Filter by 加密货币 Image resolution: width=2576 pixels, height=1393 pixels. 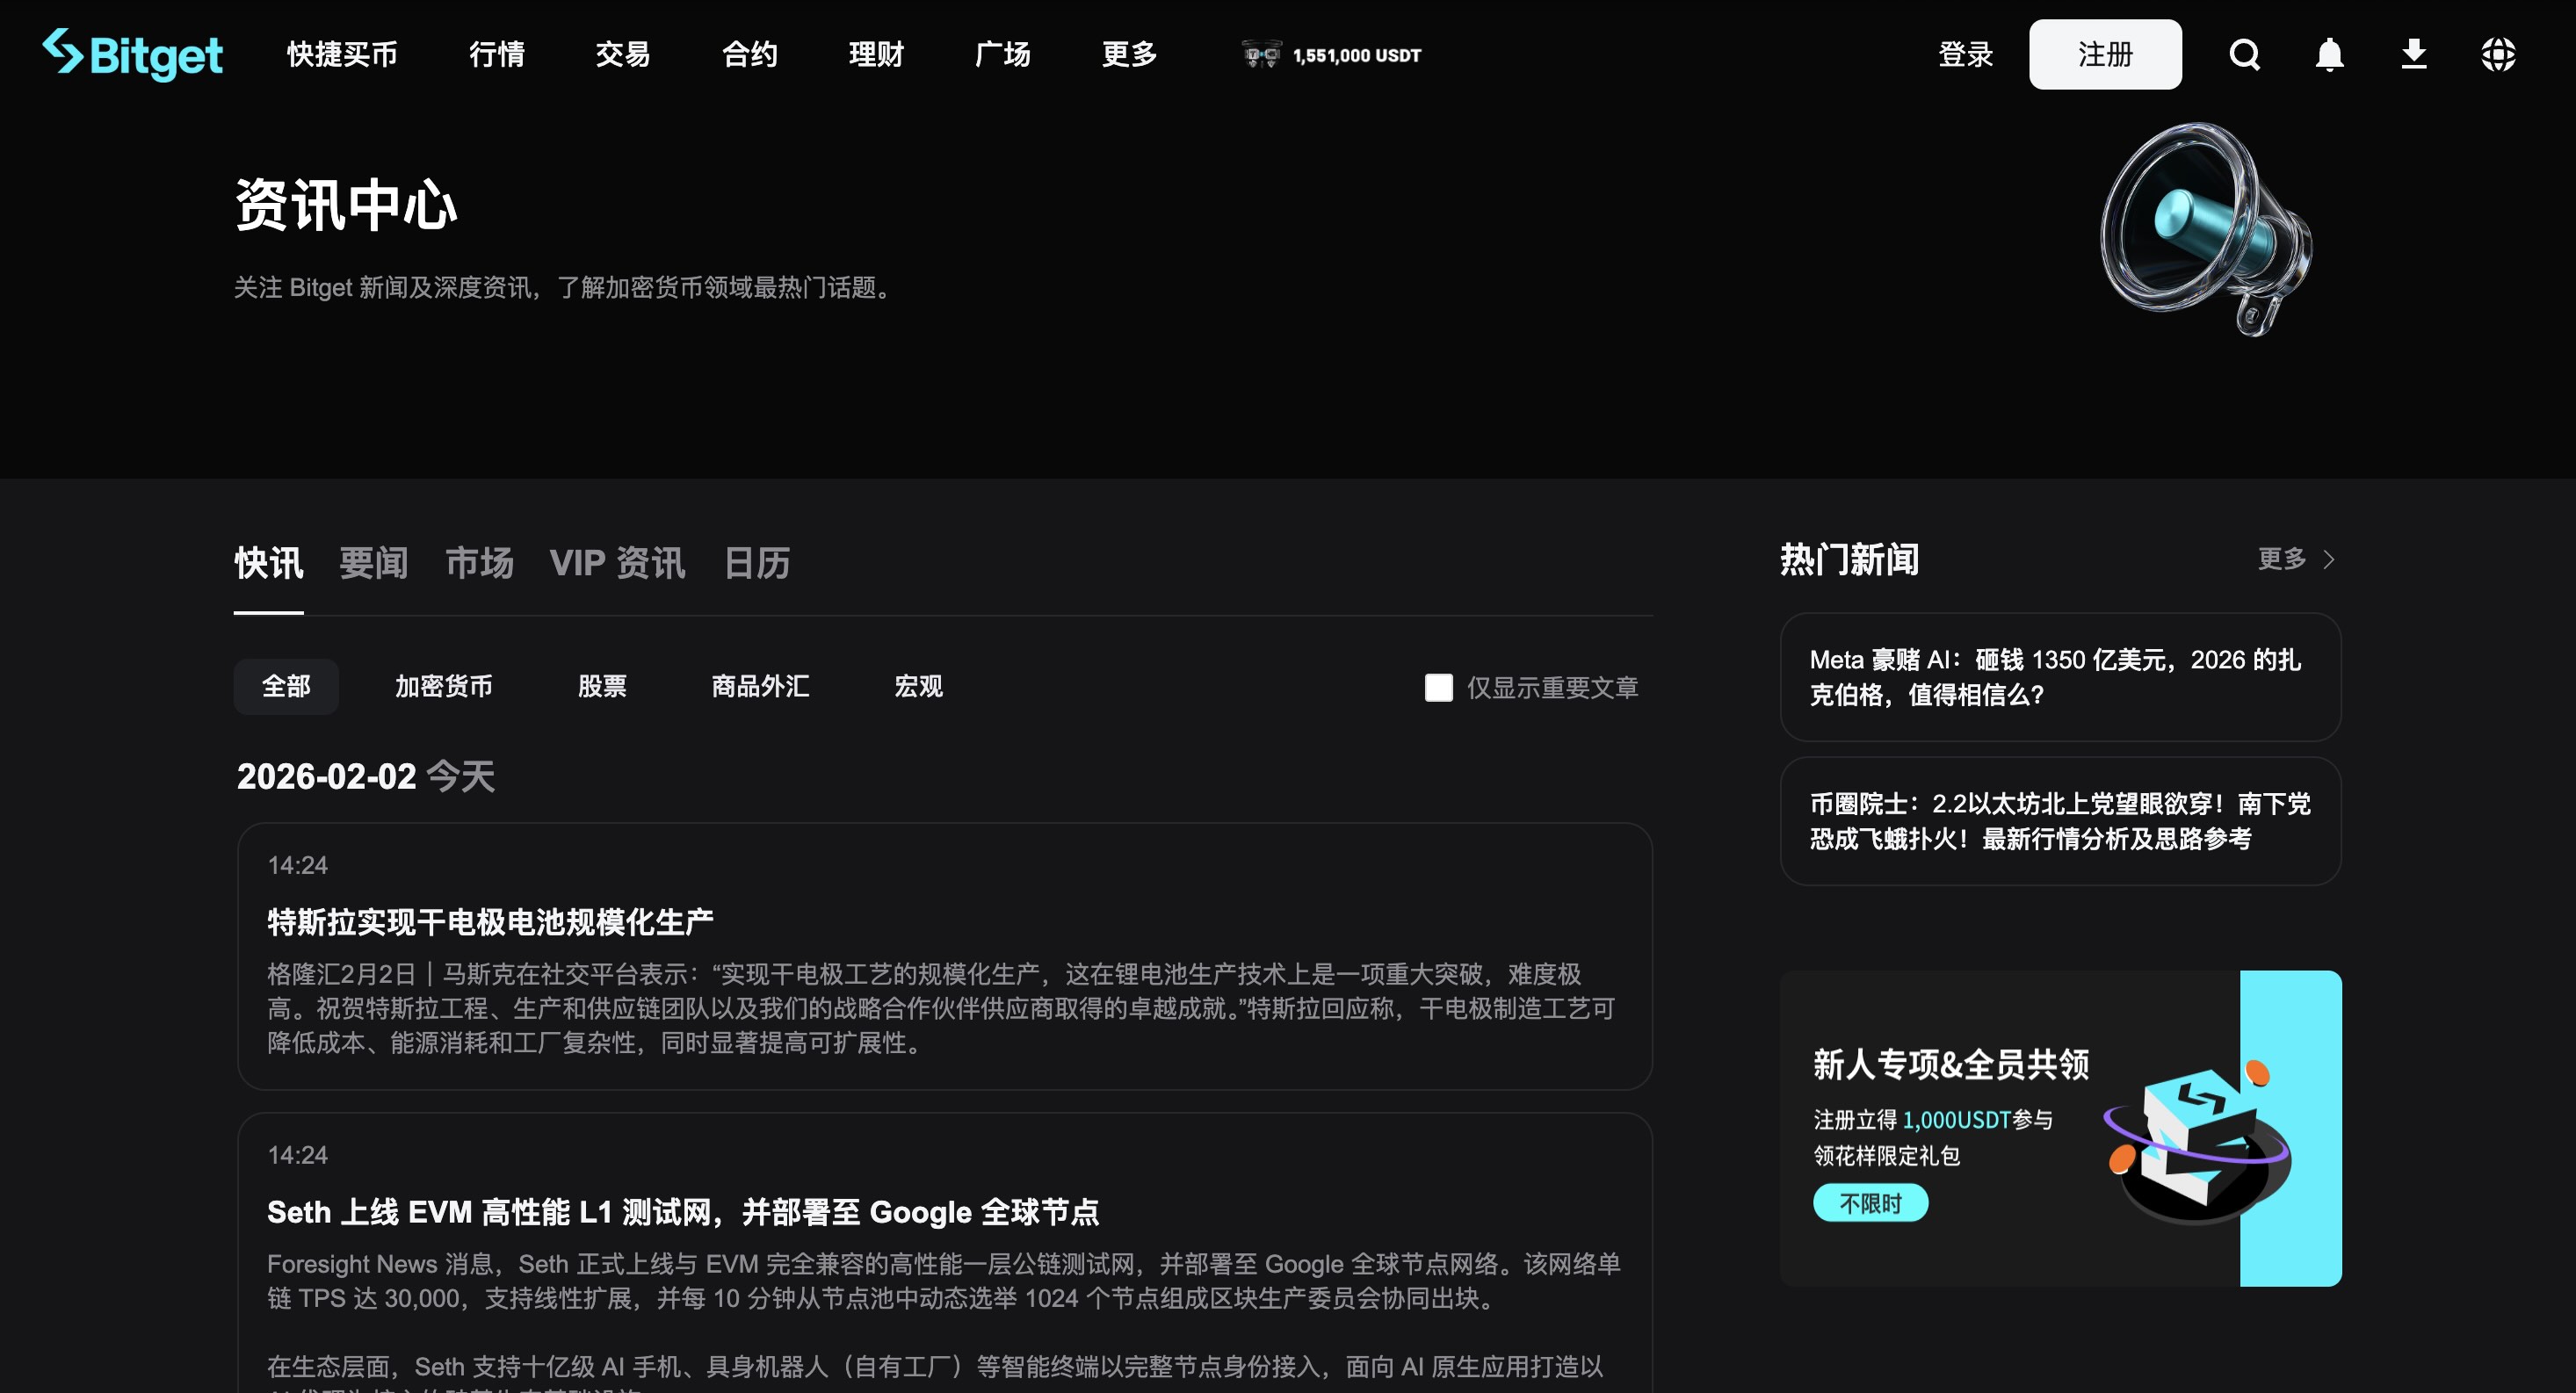(x=444, y=686)
